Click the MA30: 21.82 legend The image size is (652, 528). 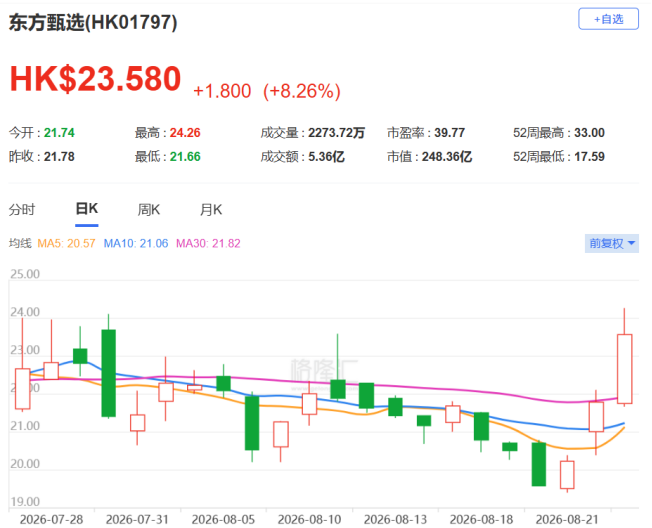pyautogui.click(x=208, y=243)
